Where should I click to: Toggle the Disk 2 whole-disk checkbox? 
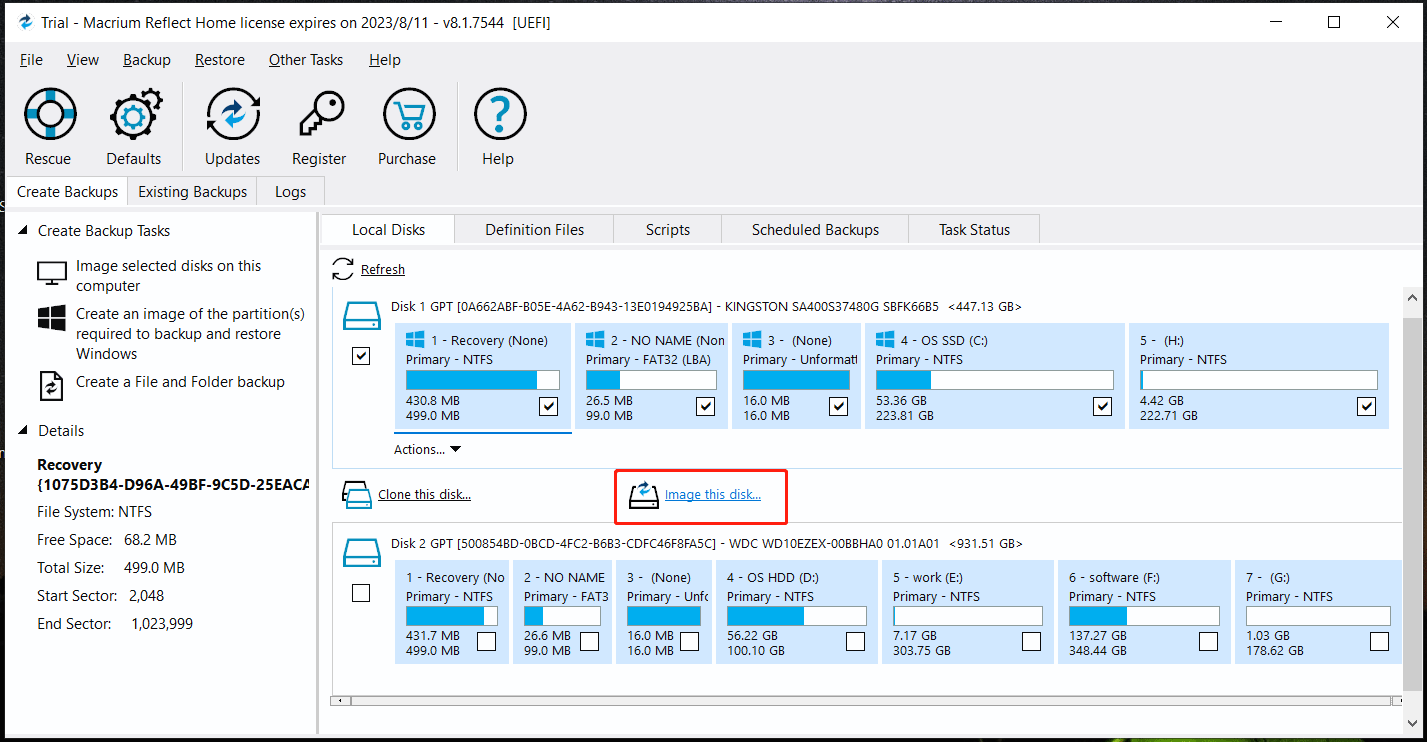pyautogui.click(x=361, y=593)
